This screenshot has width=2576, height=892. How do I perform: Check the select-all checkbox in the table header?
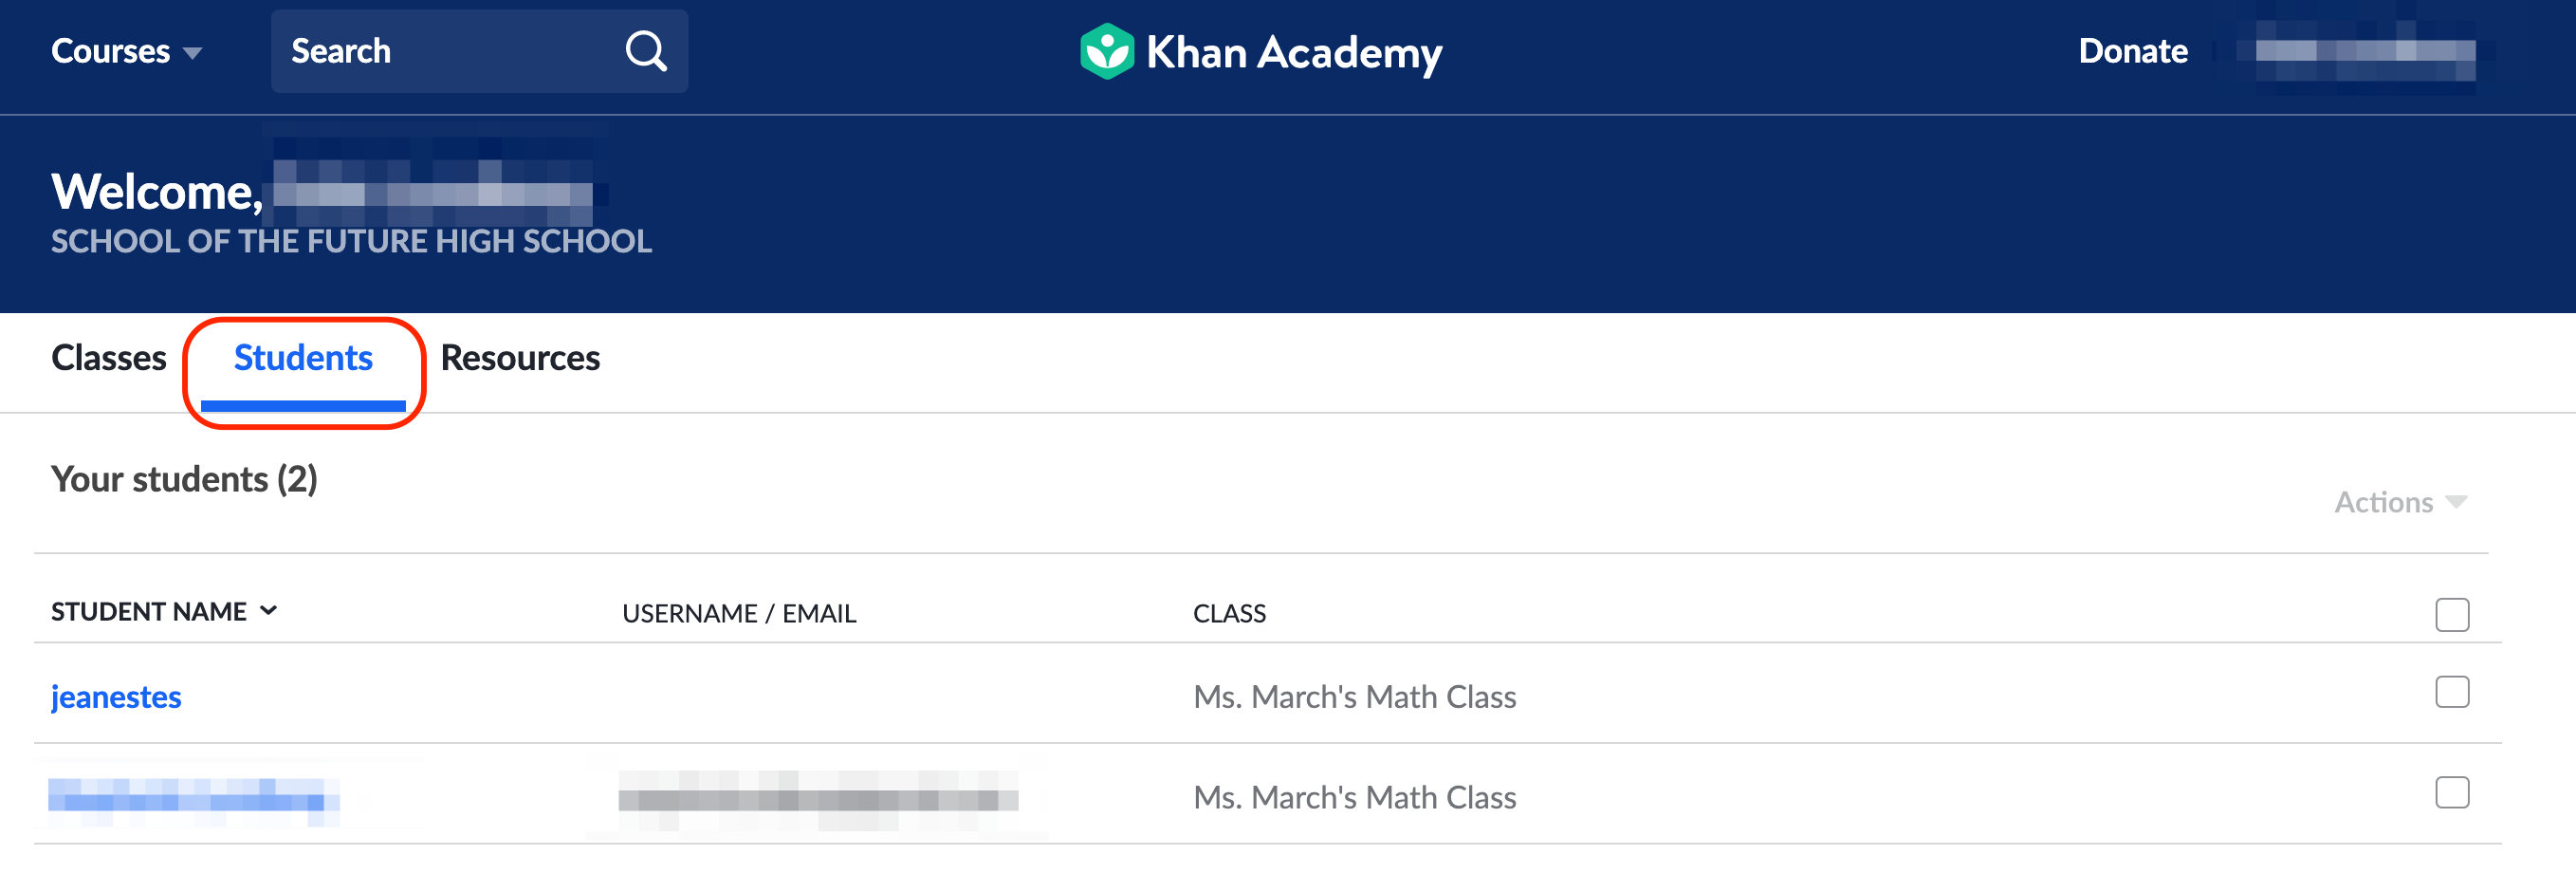tap(2452, 616)
